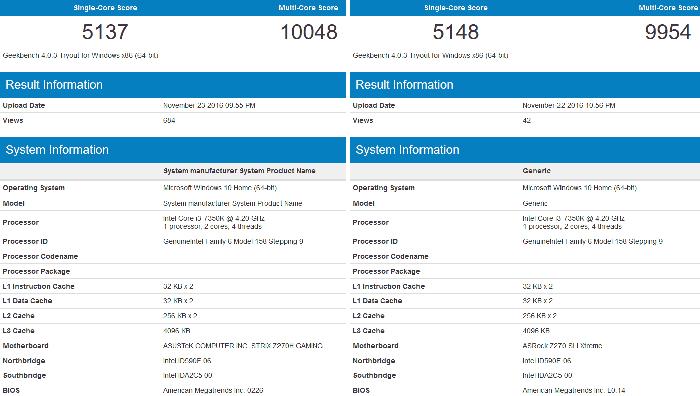This screenshot has height=396, width=700.
Task: Select L1 Instruction Cache value in the ASRock result
Action: coord(538,286)
